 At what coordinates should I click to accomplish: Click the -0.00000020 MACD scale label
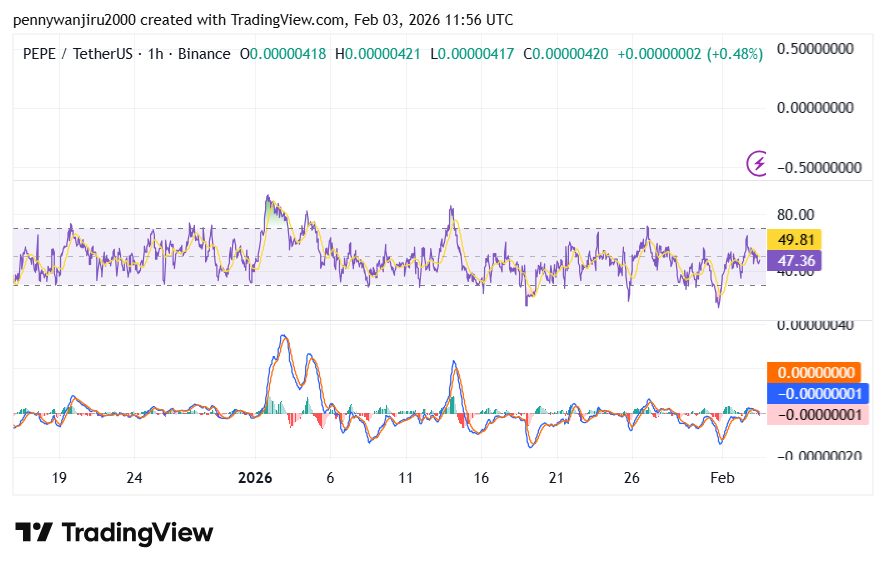[819, 456]
